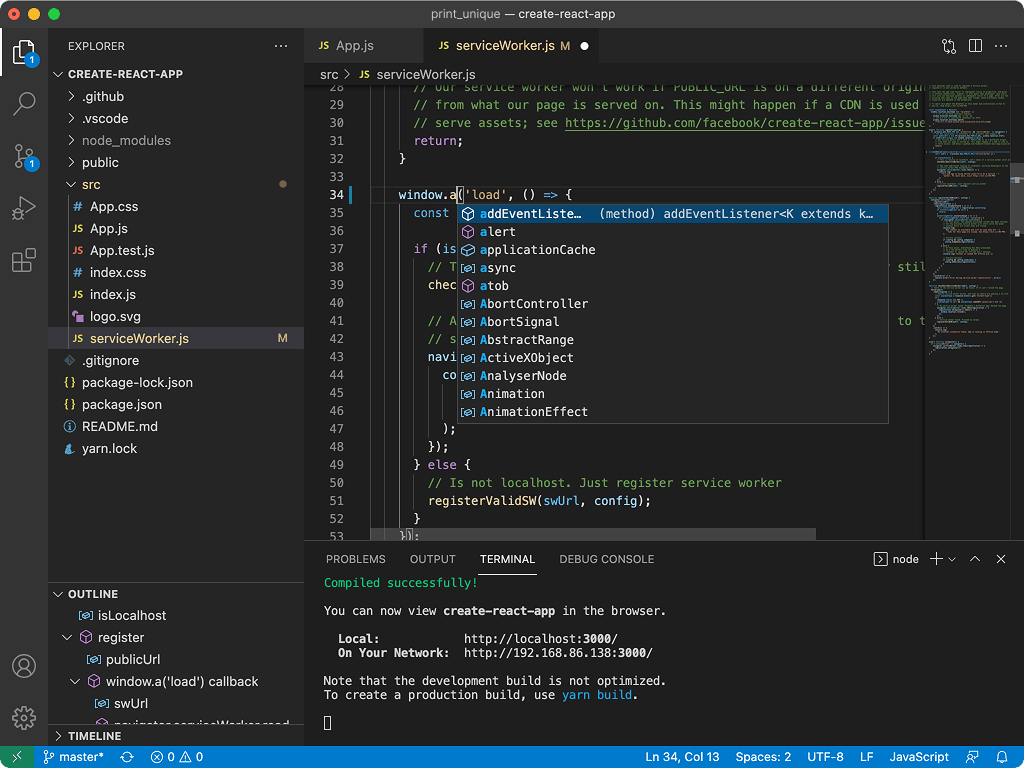Switch to the DEBUG CONSOLE tab
Image resolution: width=1024 pixels, height=768 pixels.
[606, 559]
